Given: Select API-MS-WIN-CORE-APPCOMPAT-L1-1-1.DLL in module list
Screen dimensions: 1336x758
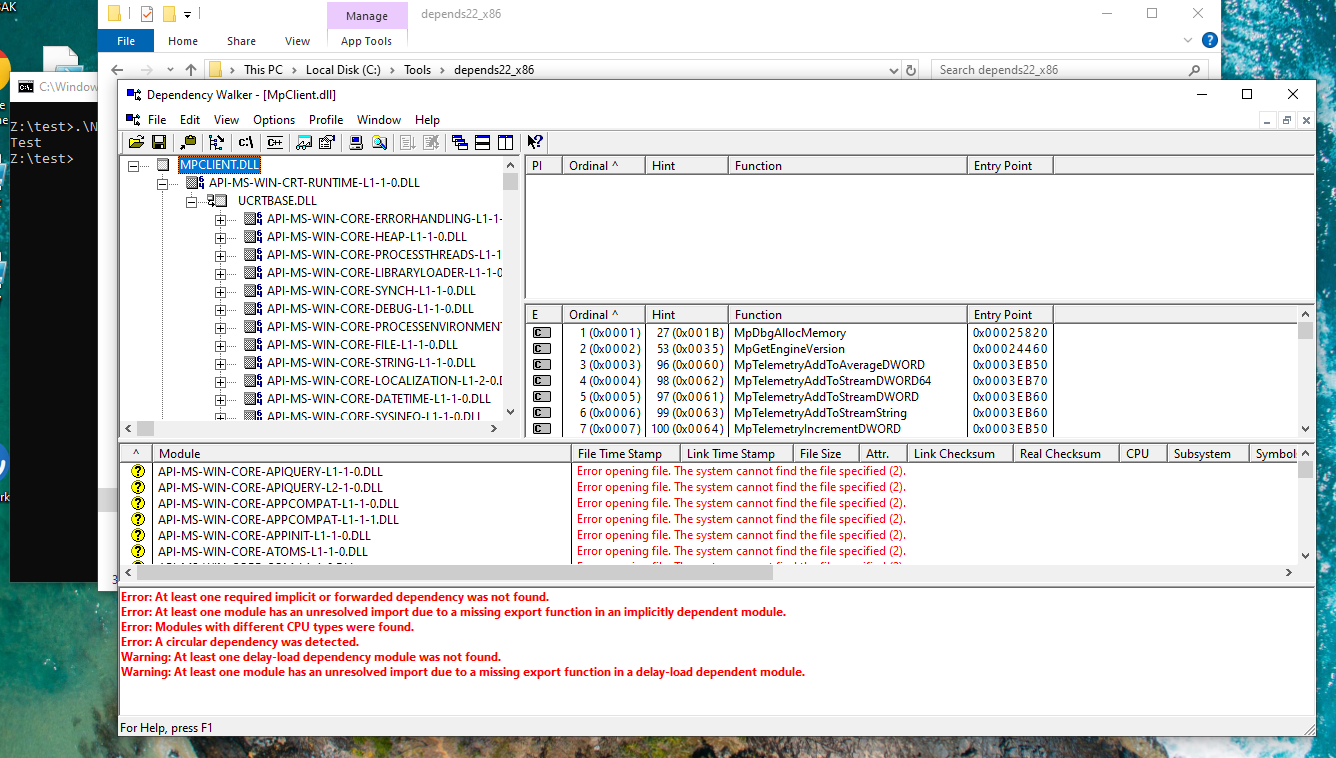Looking at the screenshot, I should tap(278, 519).
